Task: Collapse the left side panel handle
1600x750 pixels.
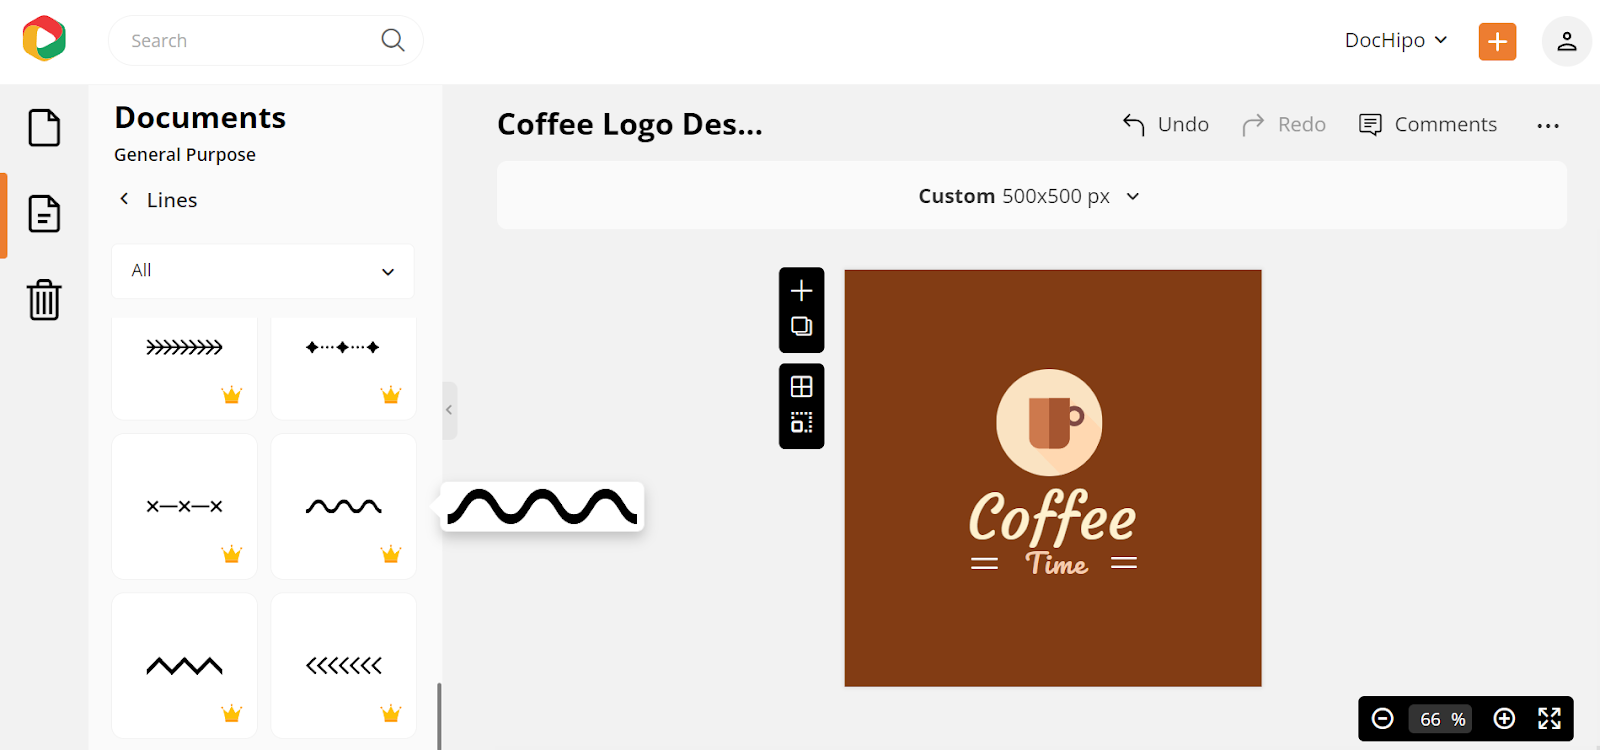Action: 450,410
